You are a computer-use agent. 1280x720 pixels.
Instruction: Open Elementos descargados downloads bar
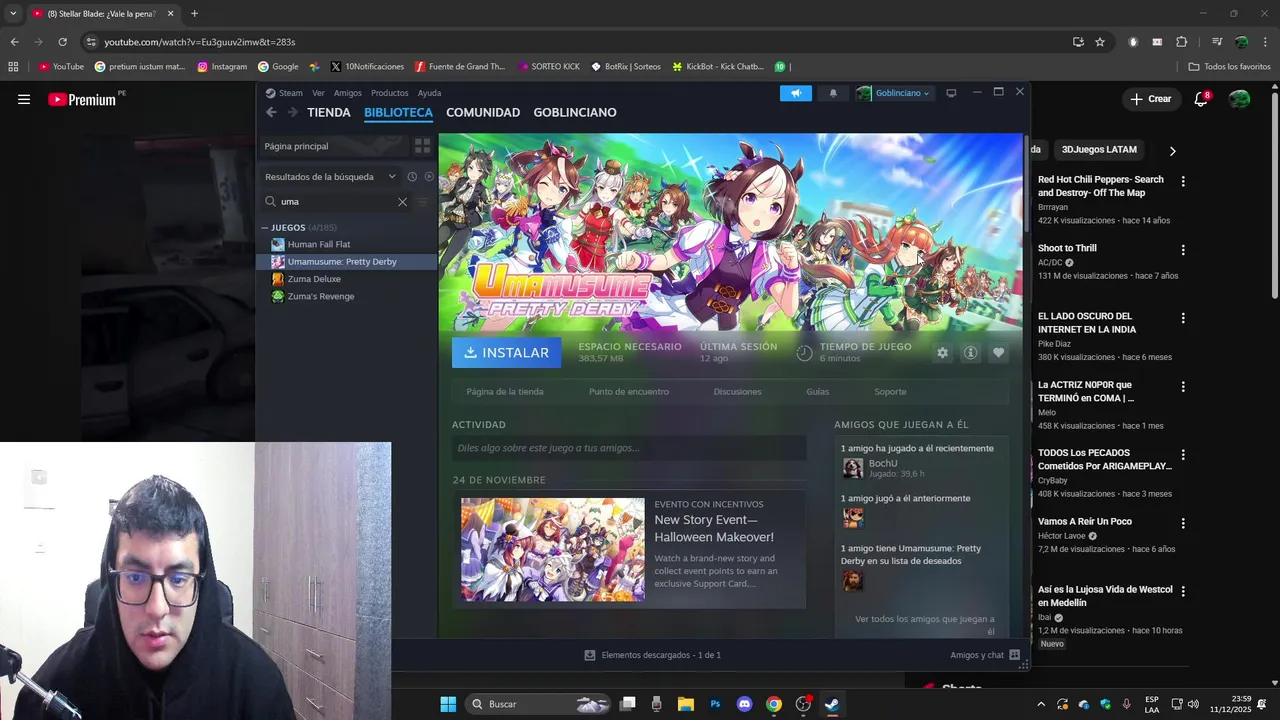(x=652, y=655)
